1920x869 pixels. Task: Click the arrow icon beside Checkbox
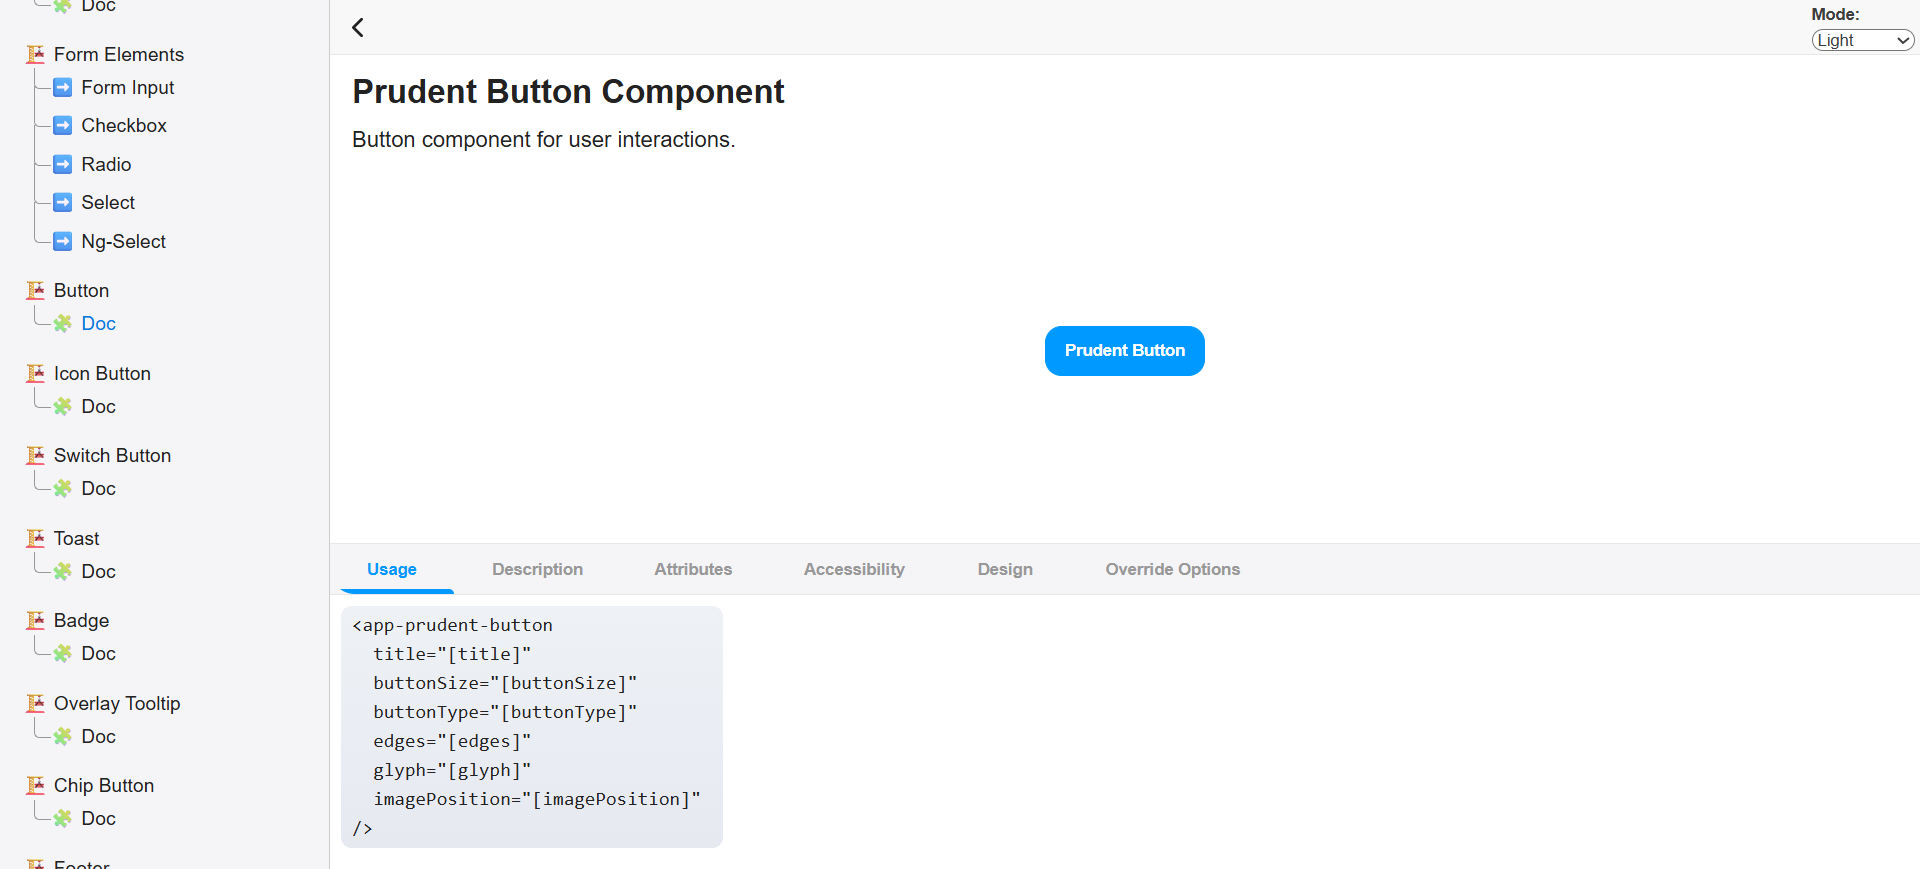pyautogui.click(x=63, y=125)
